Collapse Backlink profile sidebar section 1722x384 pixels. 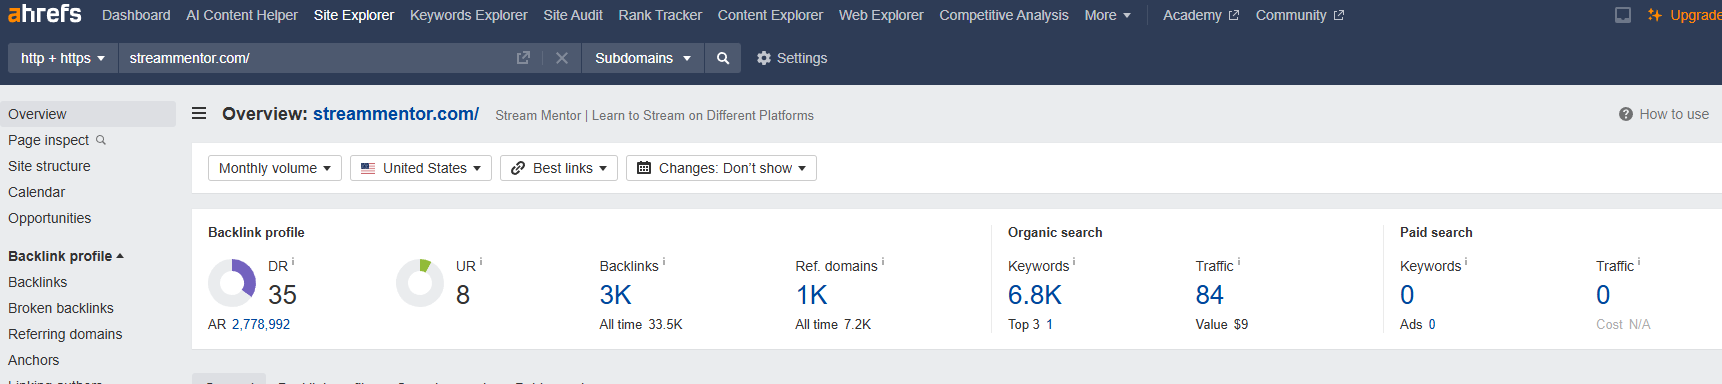66,256
